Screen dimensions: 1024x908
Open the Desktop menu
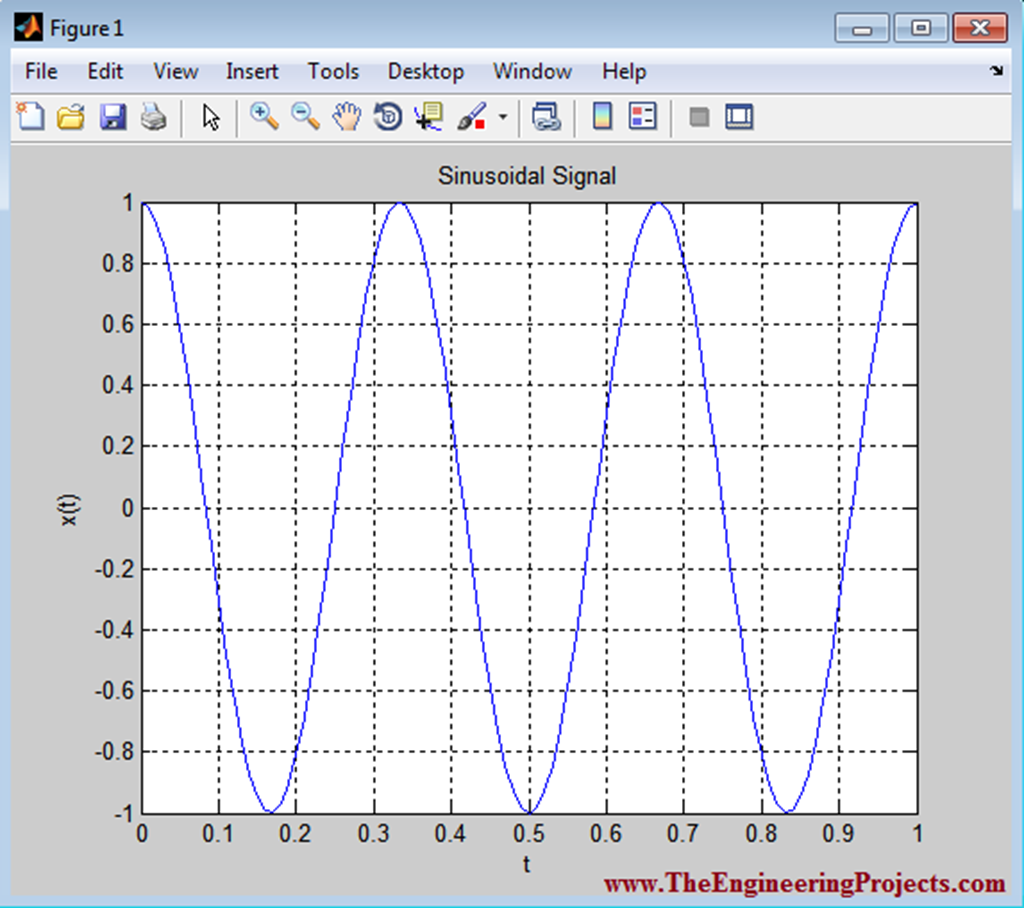tap(426, 71)
